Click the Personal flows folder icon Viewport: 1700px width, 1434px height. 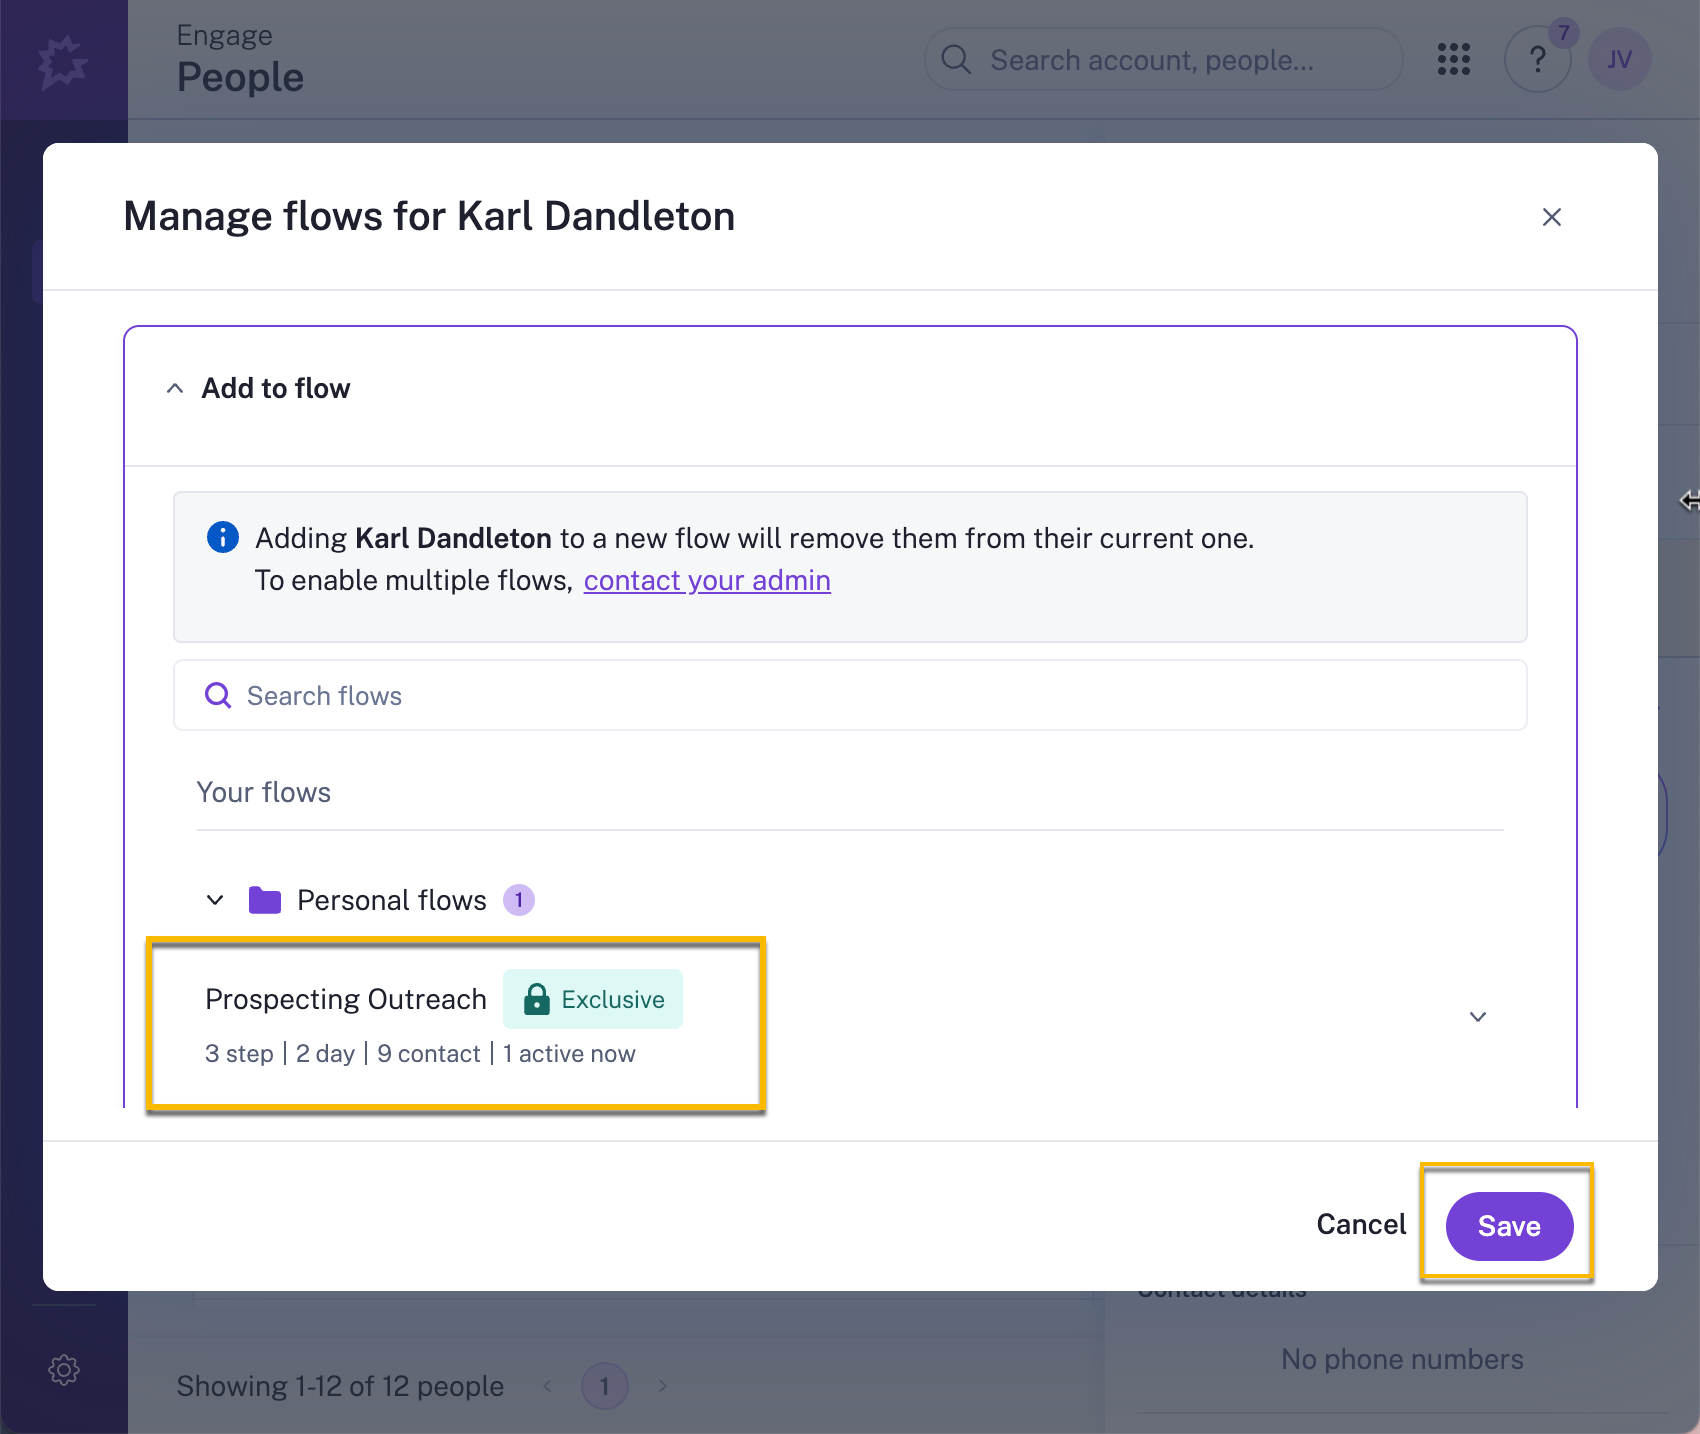[x=263, y=899]
